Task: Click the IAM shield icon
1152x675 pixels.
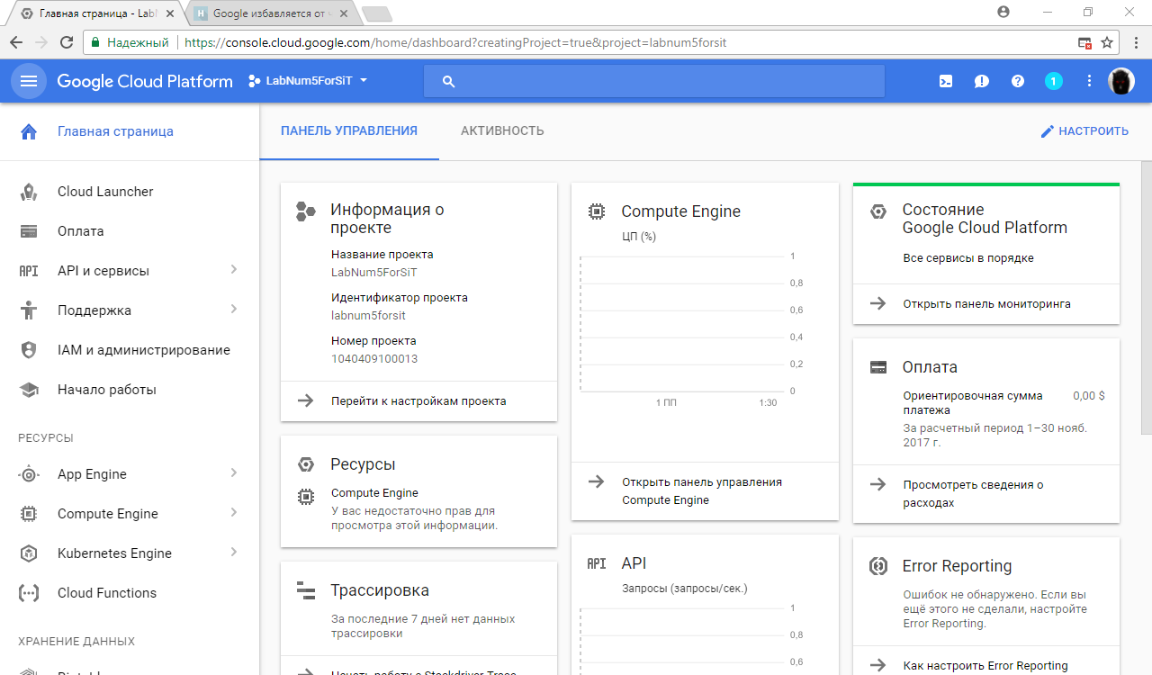Action: point(29,350)
